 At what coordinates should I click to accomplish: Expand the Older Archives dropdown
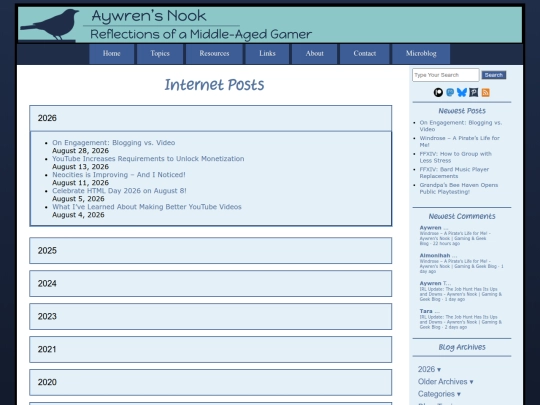coord(445,382)
